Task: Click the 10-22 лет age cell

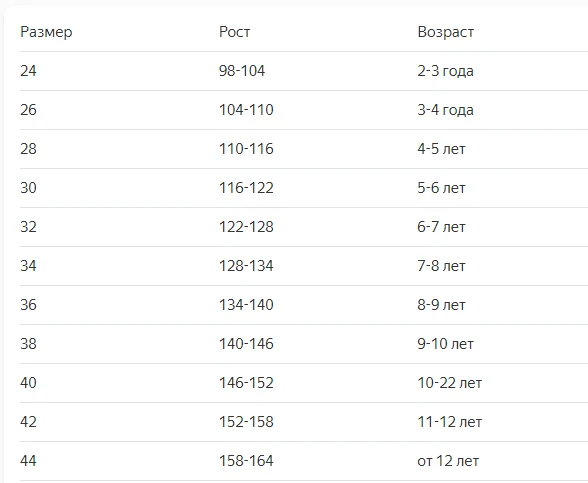Action: [450, 383]
